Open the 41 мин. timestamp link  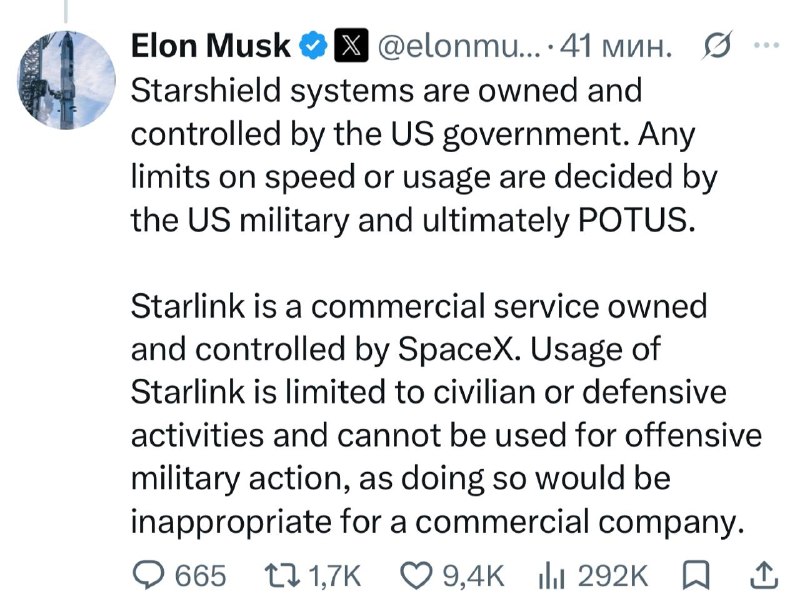[616, 46]
